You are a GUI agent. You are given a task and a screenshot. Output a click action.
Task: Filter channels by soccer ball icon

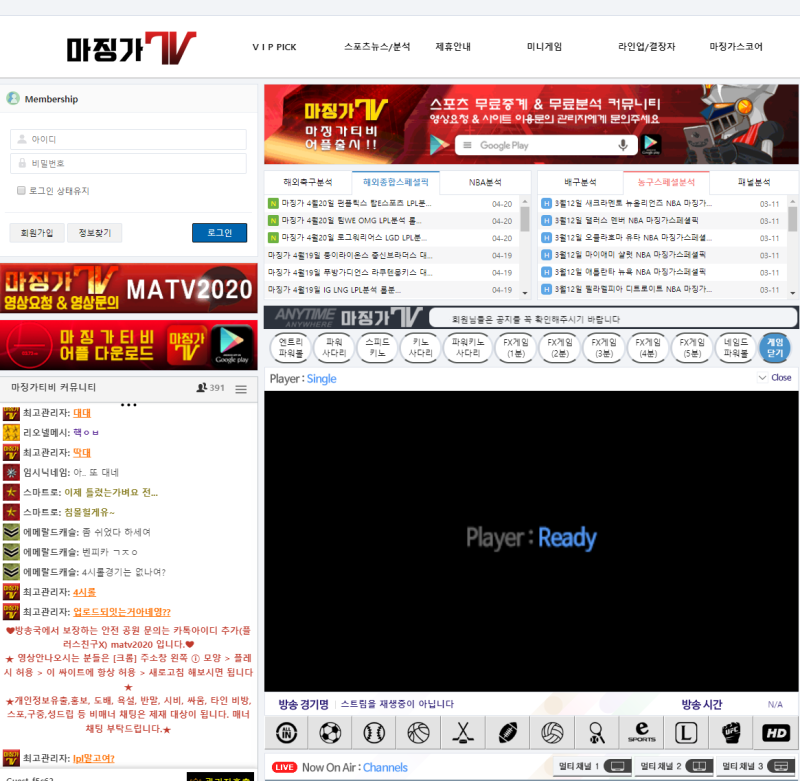coord(330,733)
